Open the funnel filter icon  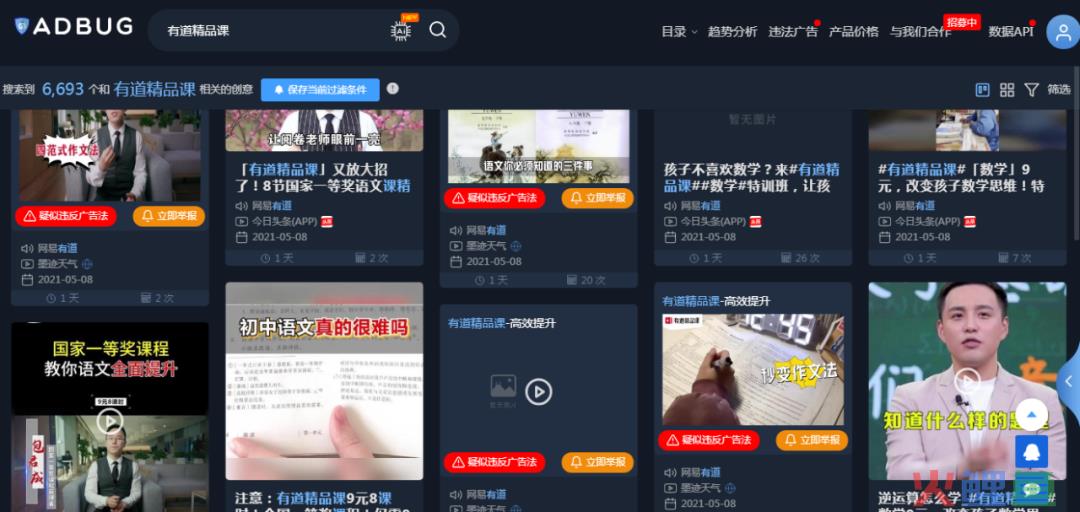(x=1031, y=90)
